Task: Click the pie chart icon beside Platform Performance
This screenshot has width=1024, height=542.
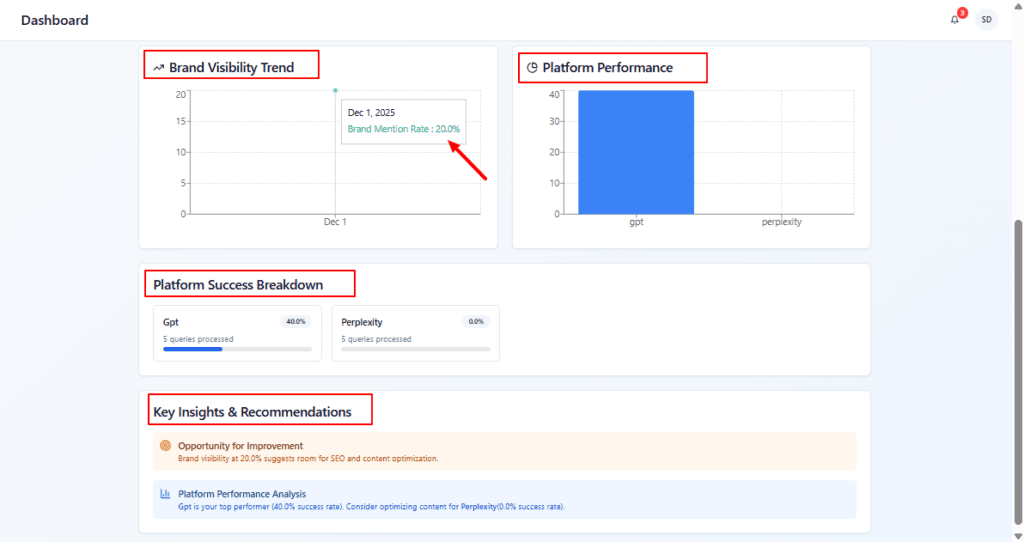Action: point(532,68)
